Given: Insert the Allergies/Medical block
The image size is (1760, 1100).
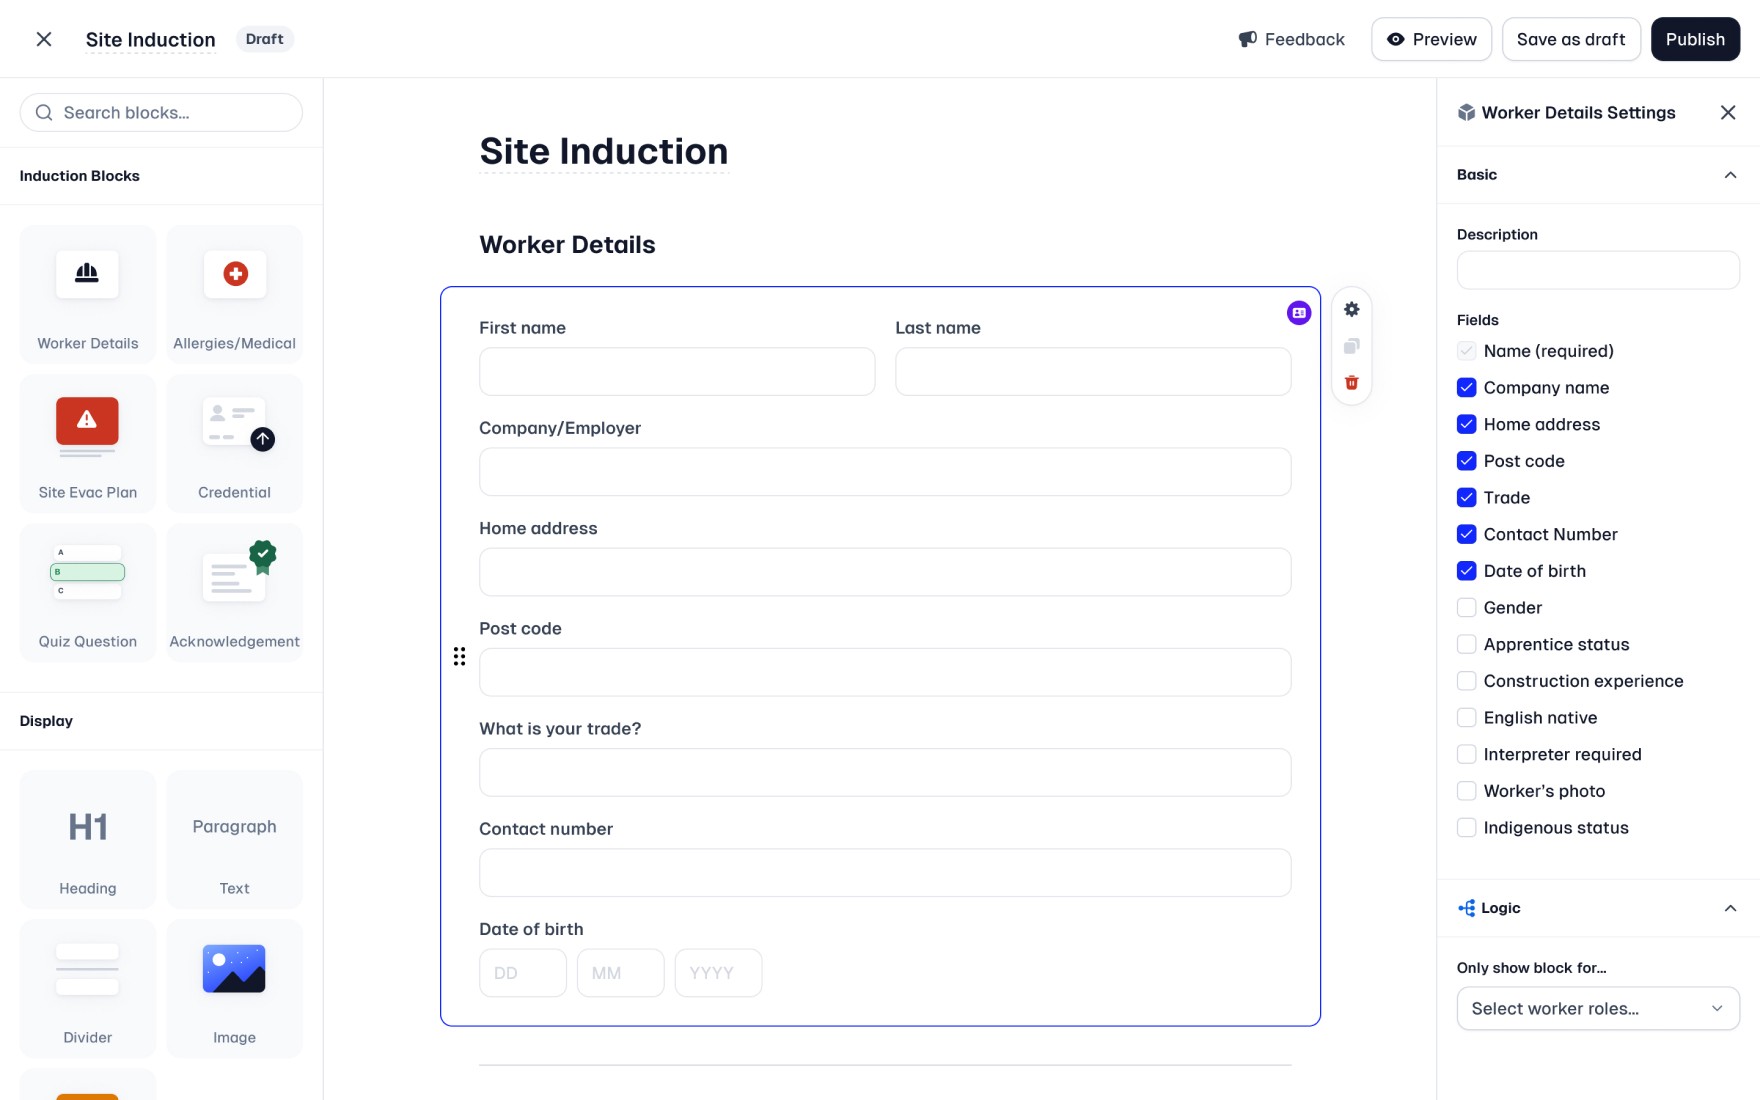Looking at the screenshot, I should coord(234,294).
